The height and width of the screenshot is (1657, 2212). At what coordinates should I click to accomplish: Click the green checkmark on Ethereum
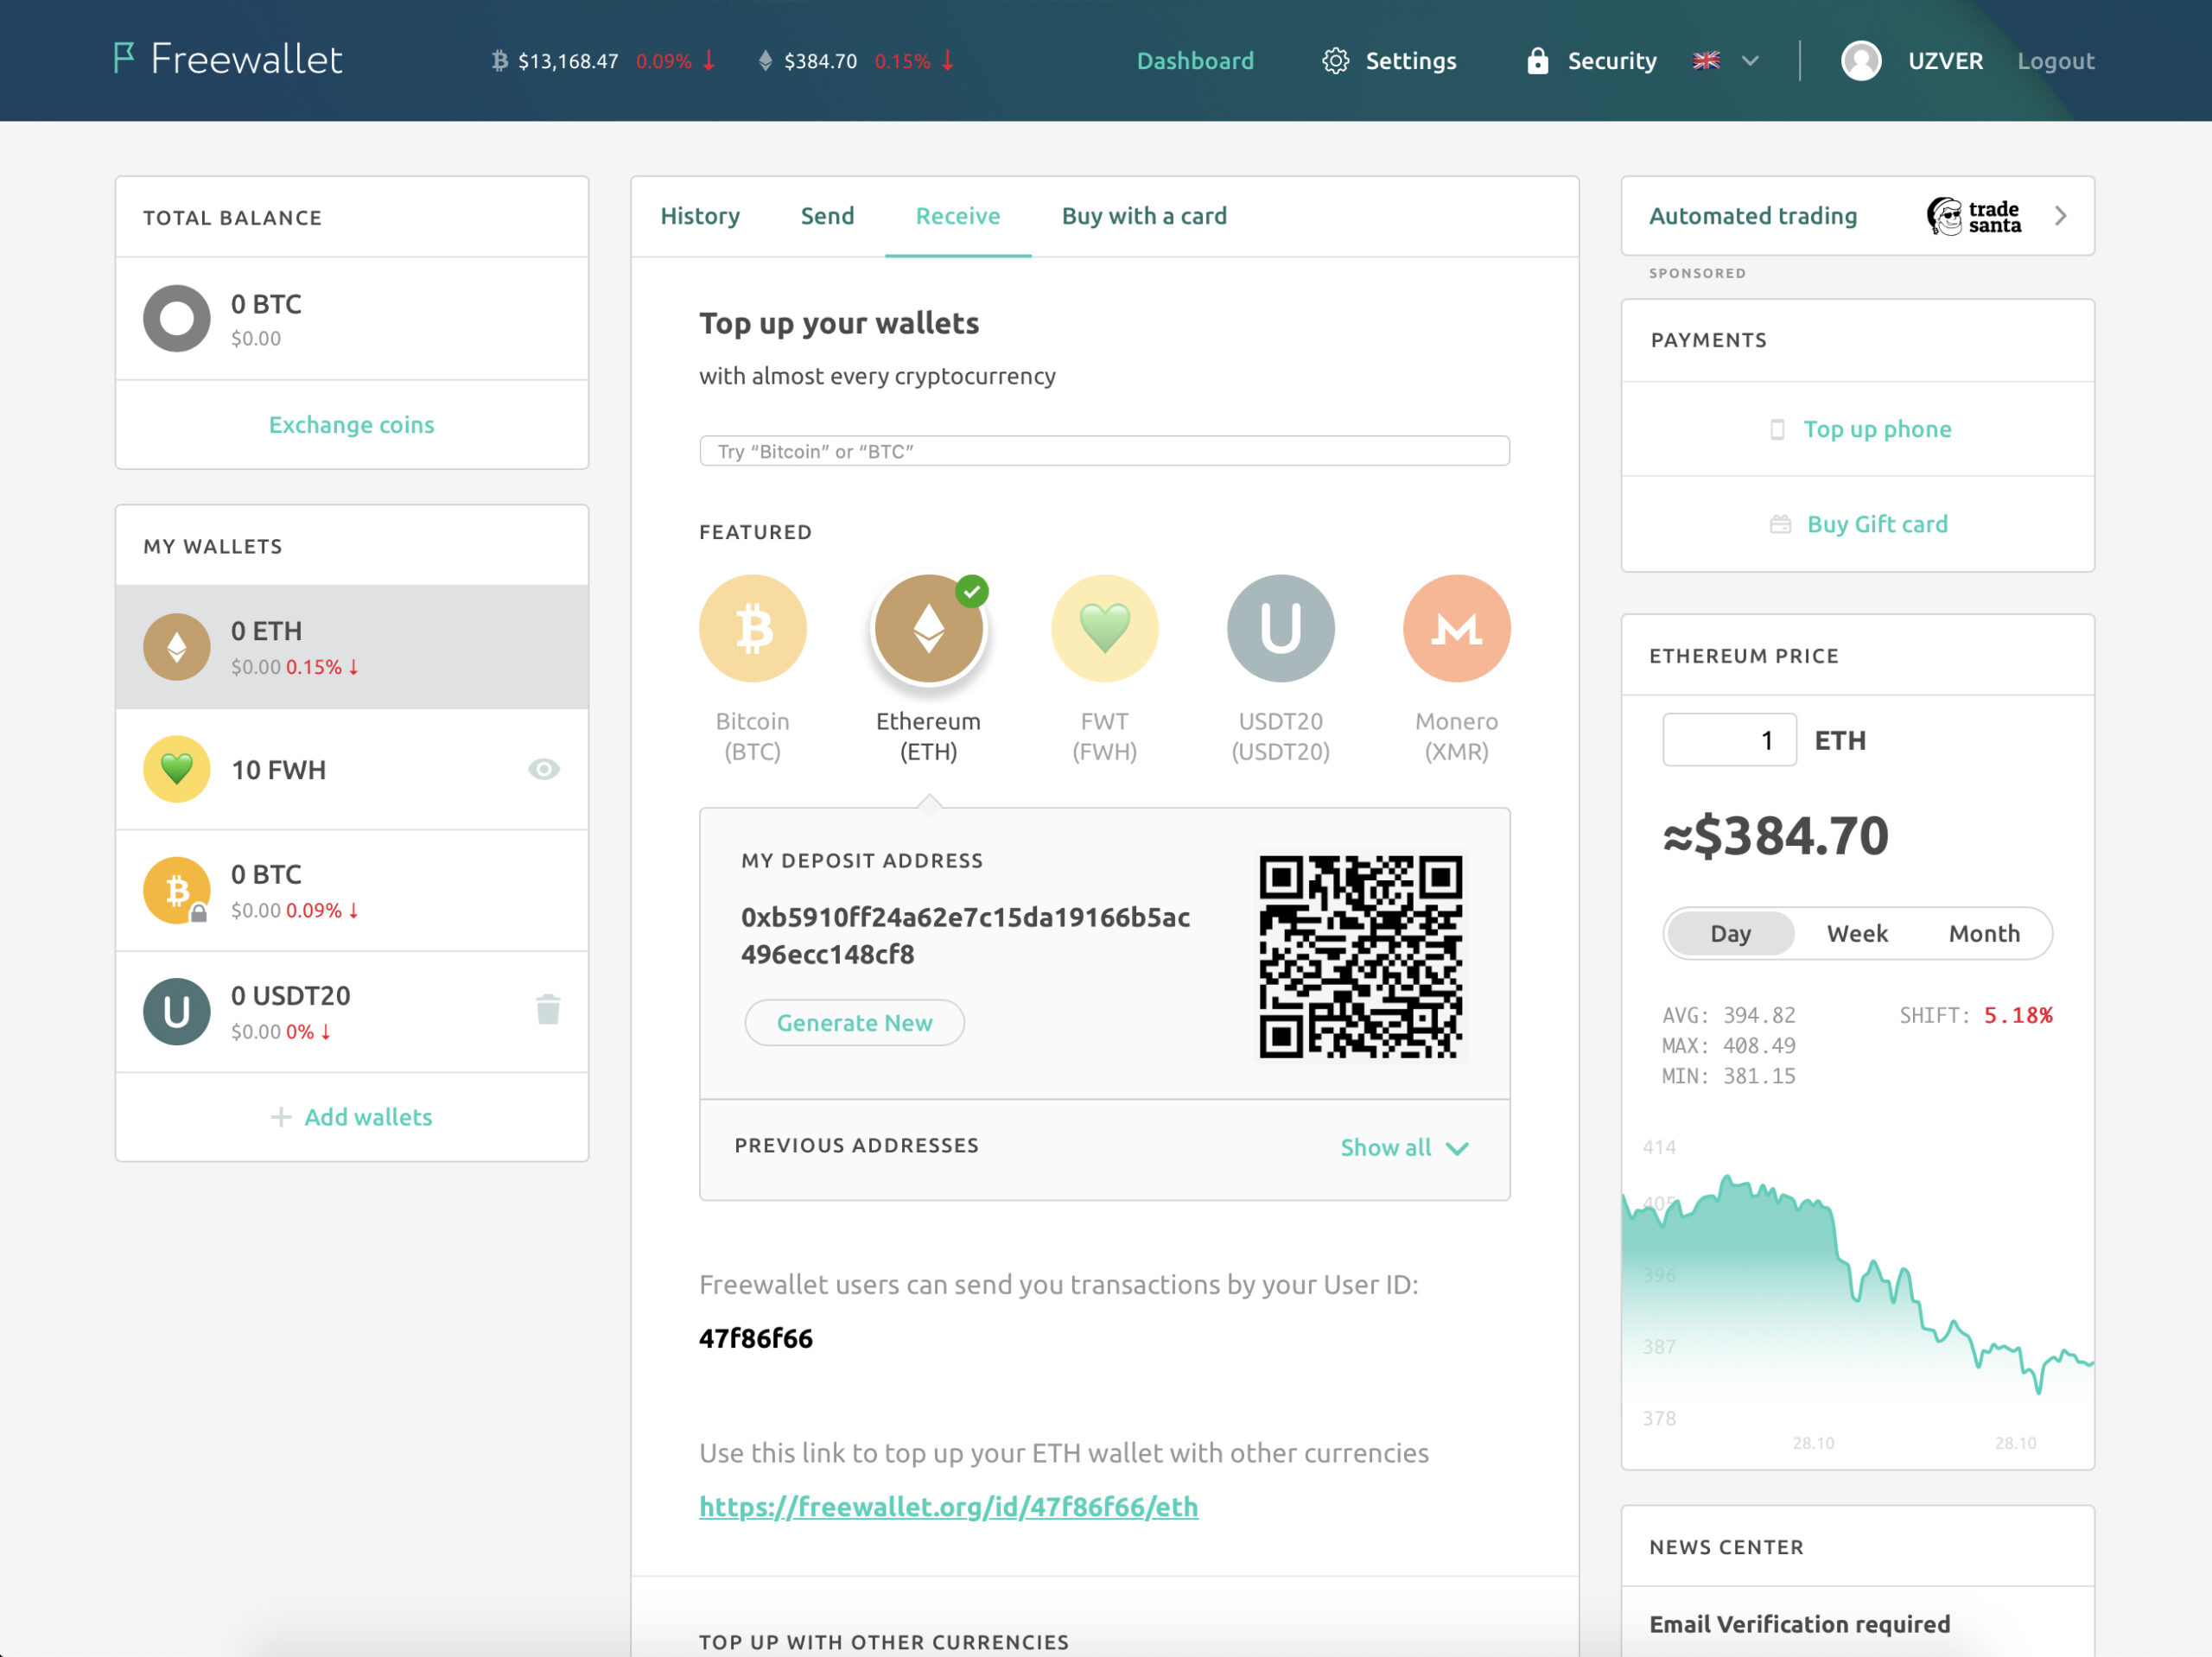[x=972, y=591]
